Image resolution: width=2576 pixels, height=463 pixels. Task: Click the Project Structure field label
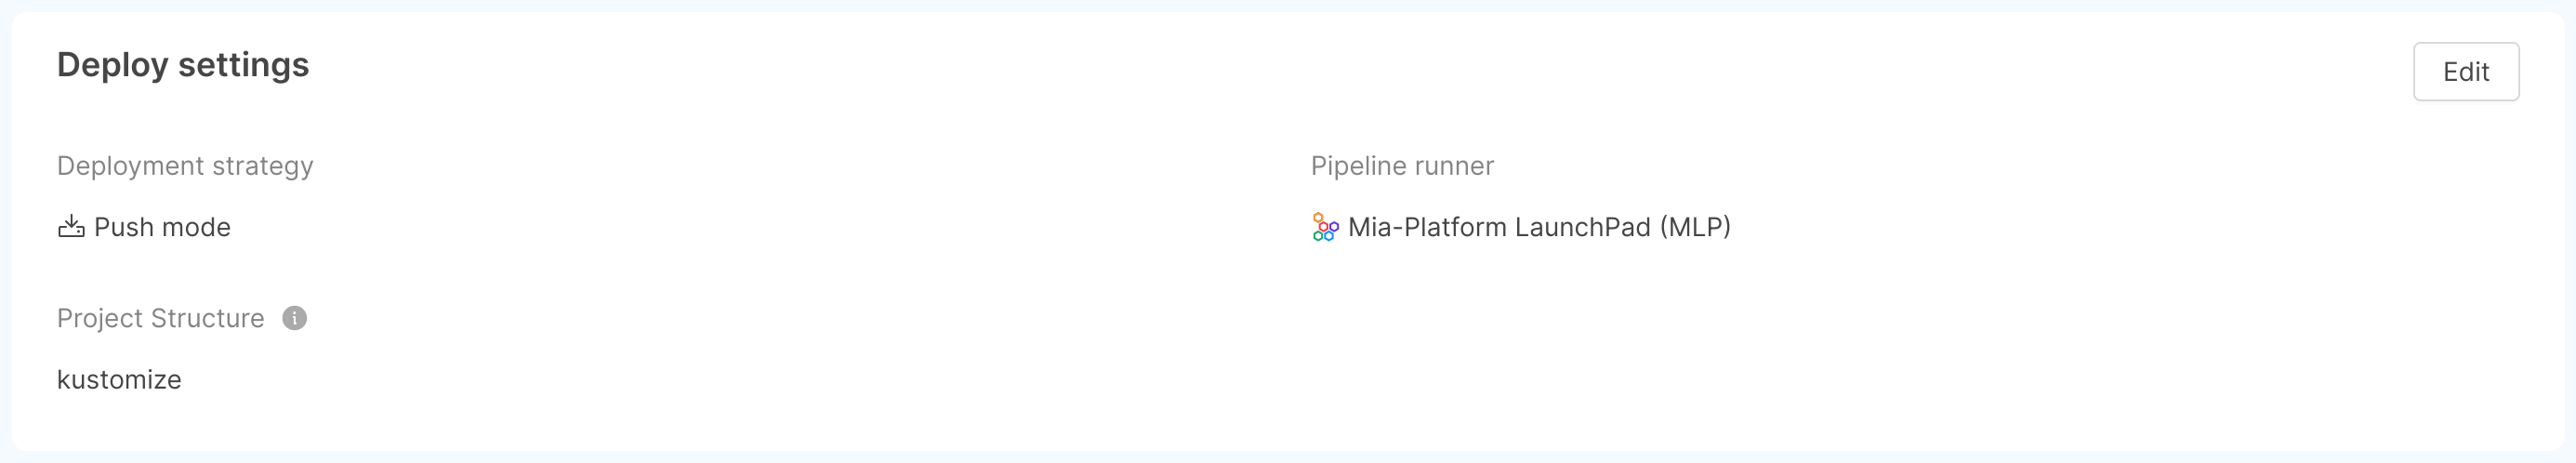(161, 318)
